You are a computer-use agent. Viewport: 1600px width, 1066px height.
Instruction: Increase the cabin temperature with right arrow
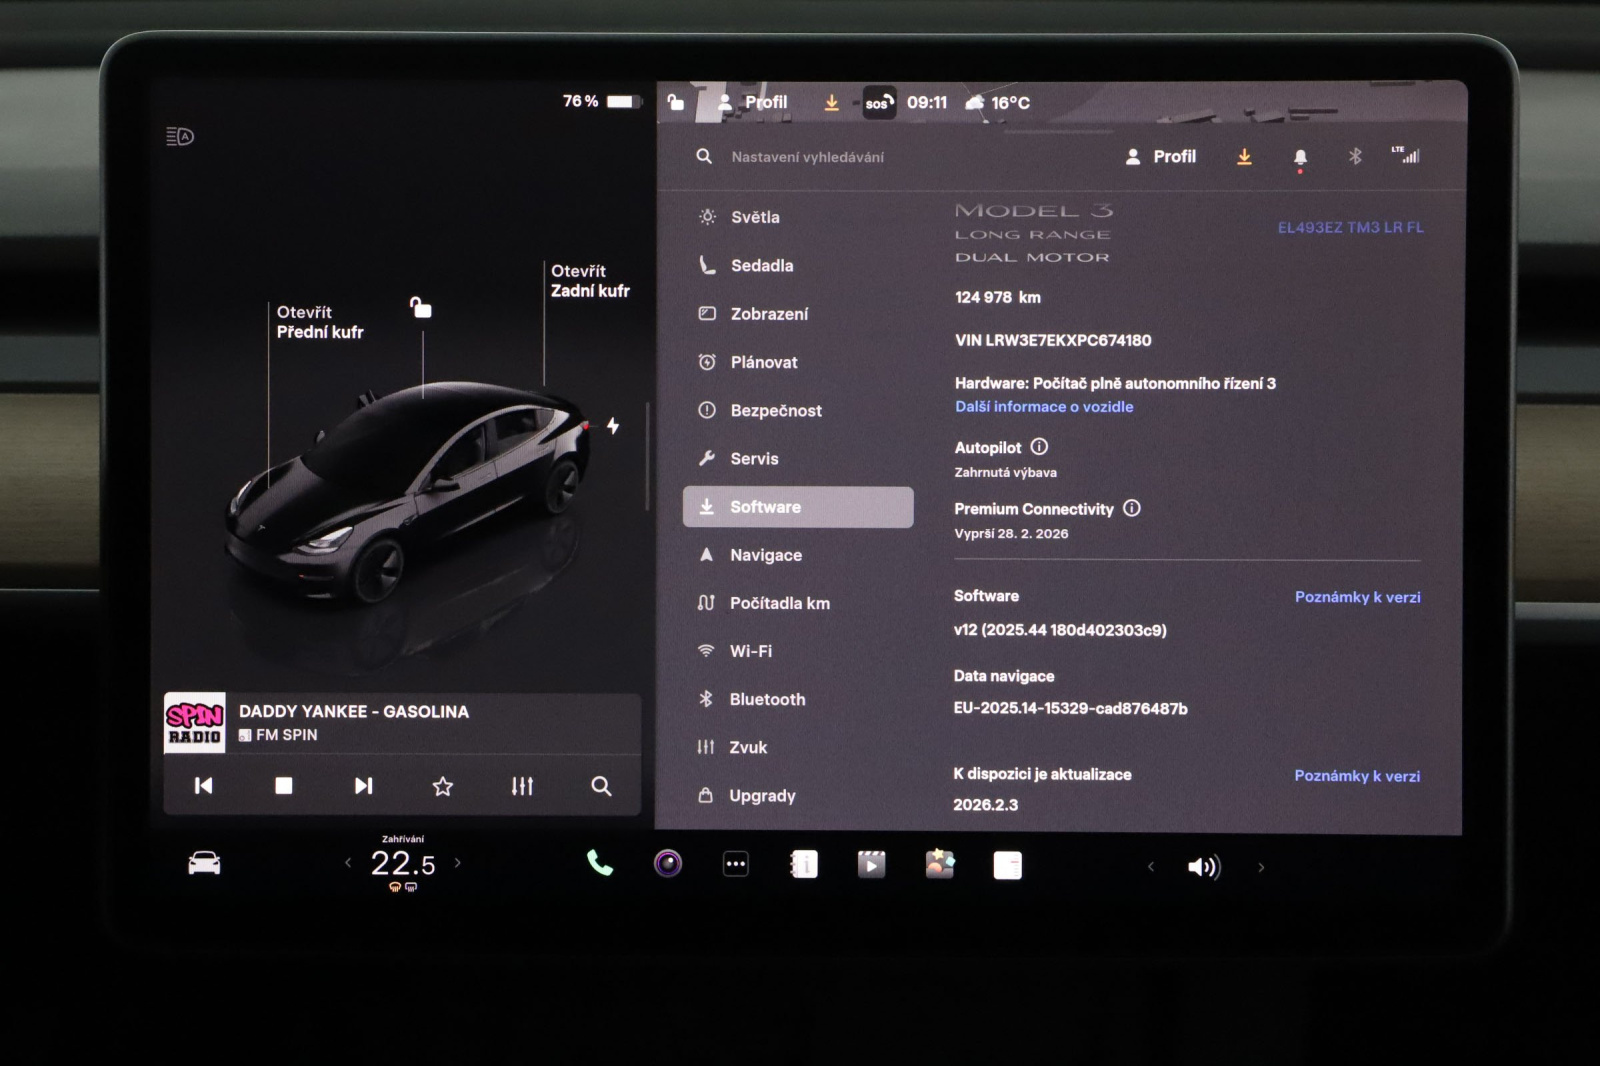coord(458,862)
